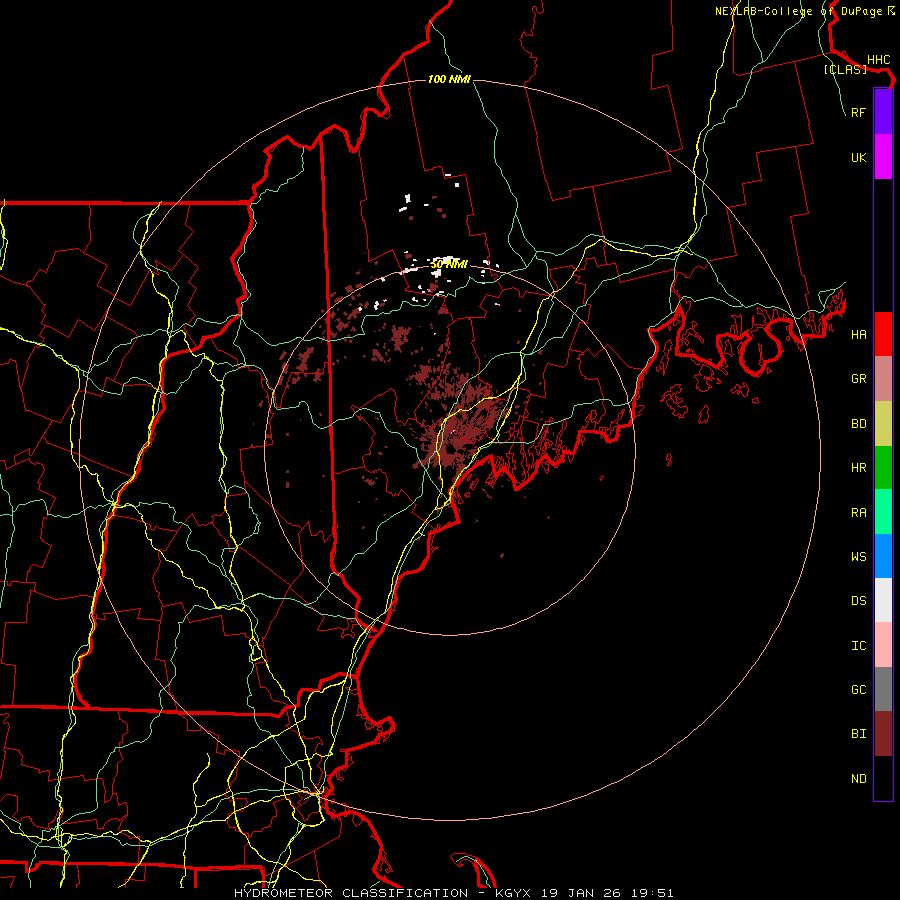Click the UK legend label

(858, 157)
